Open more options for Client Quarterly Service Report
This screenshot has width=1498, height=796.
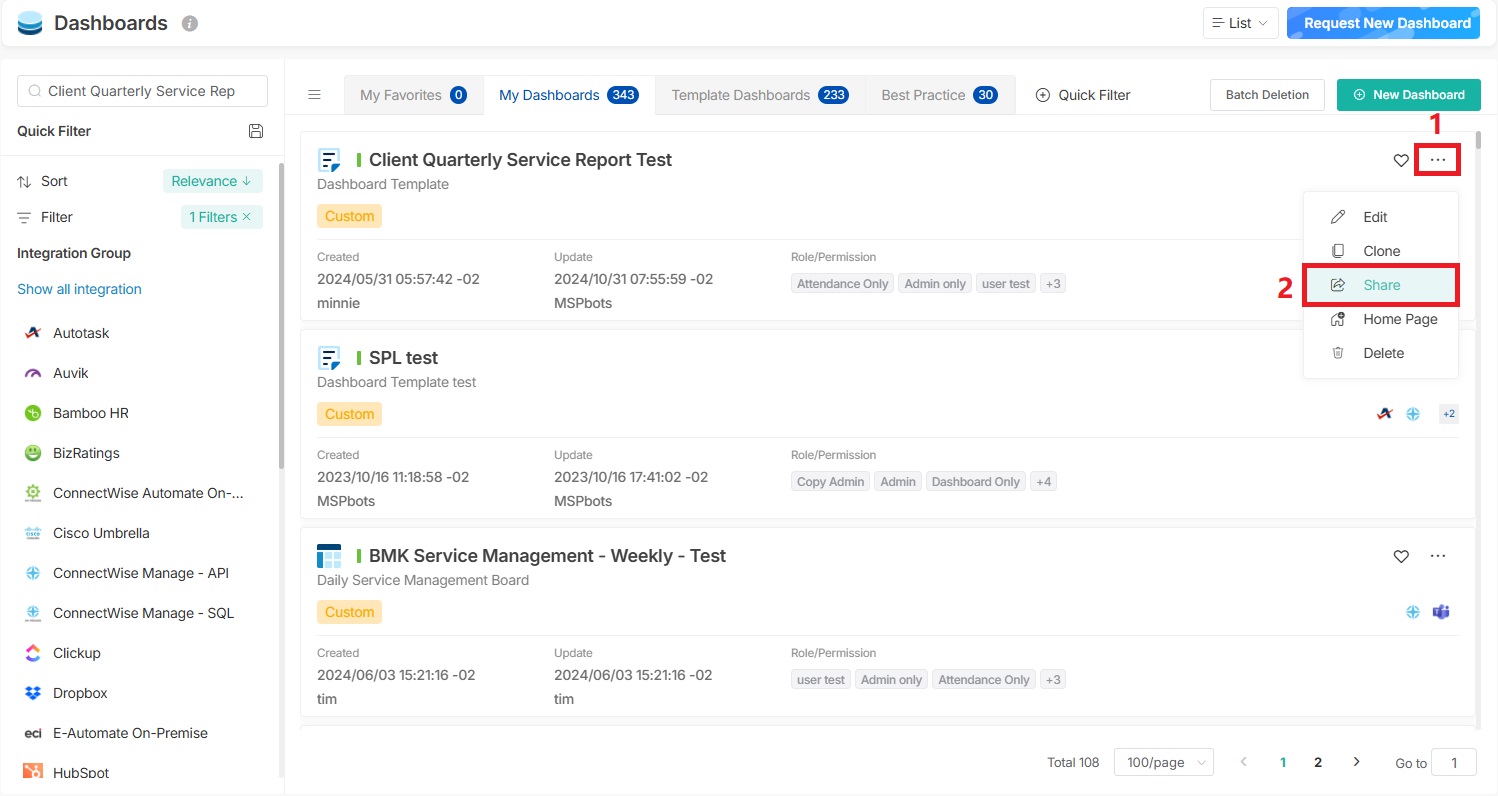1438,160
